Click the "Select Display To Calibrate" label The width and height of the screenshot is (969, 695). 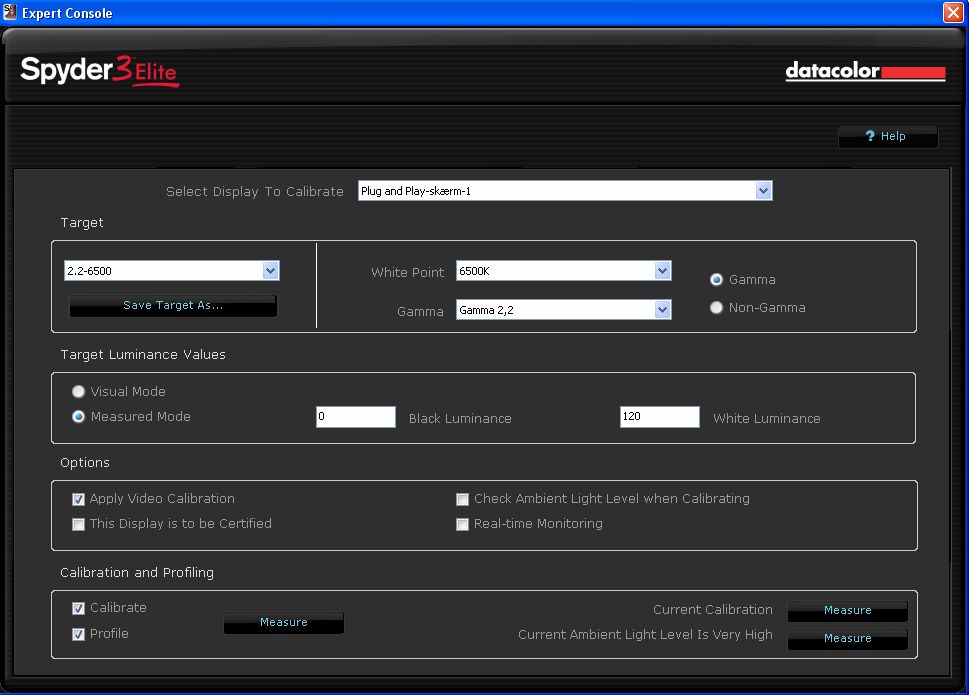click(255, 192)
